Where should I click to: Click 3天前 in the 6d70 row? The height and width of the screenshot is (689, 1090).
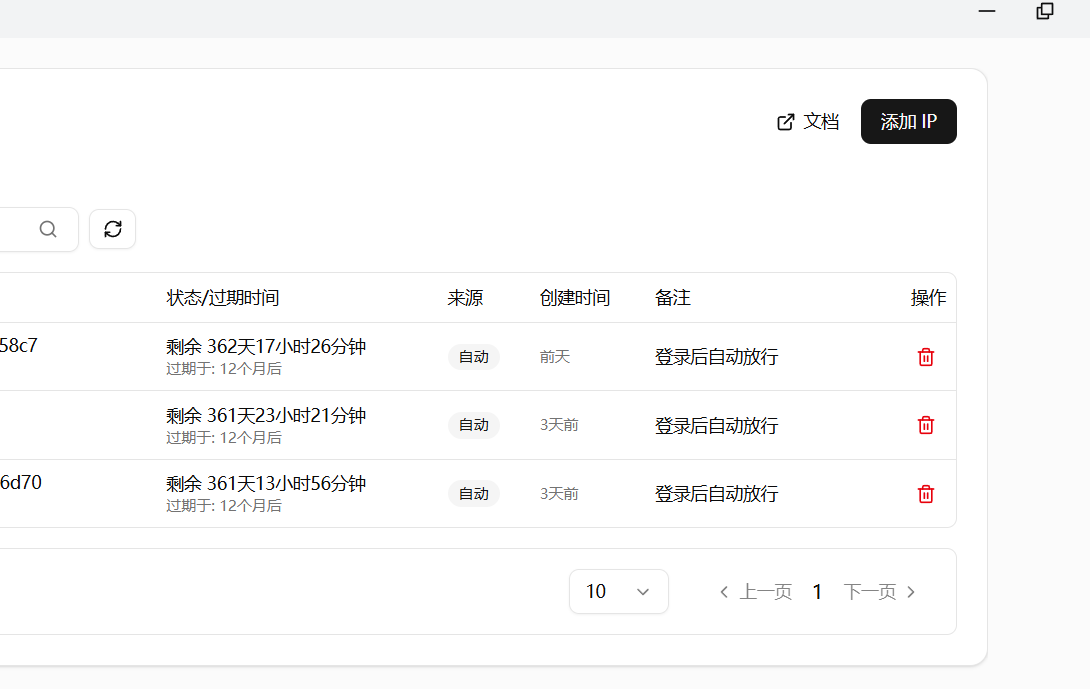tap(559, 494)
